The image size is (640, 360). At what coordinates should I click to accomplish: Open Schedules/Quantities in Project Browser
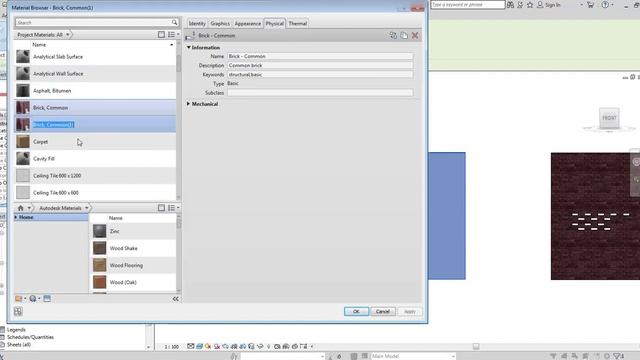[30, 337]
